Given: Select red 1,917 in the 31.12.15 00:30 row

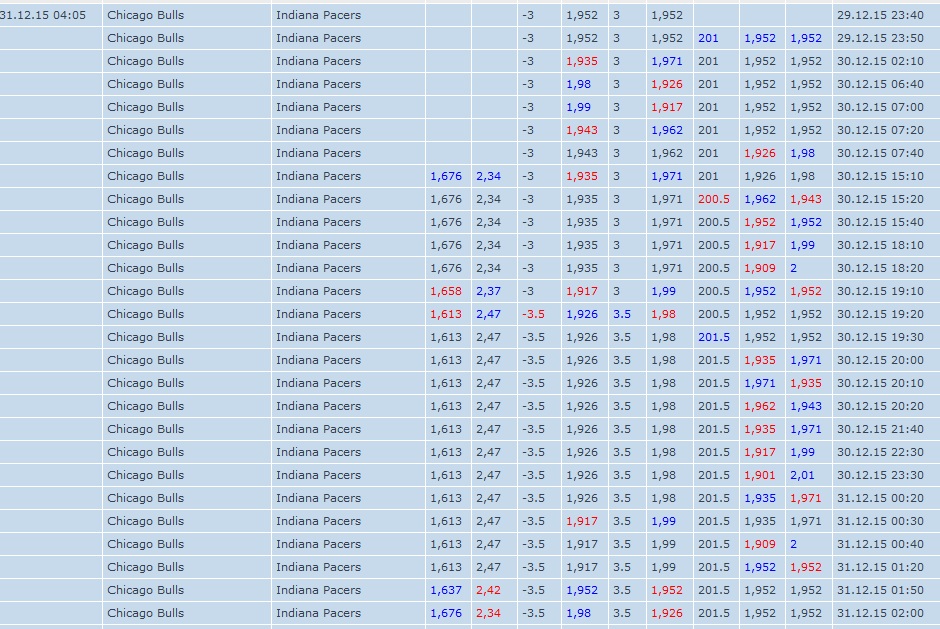Looking at the screenshot, I should (x=582, y=520).
